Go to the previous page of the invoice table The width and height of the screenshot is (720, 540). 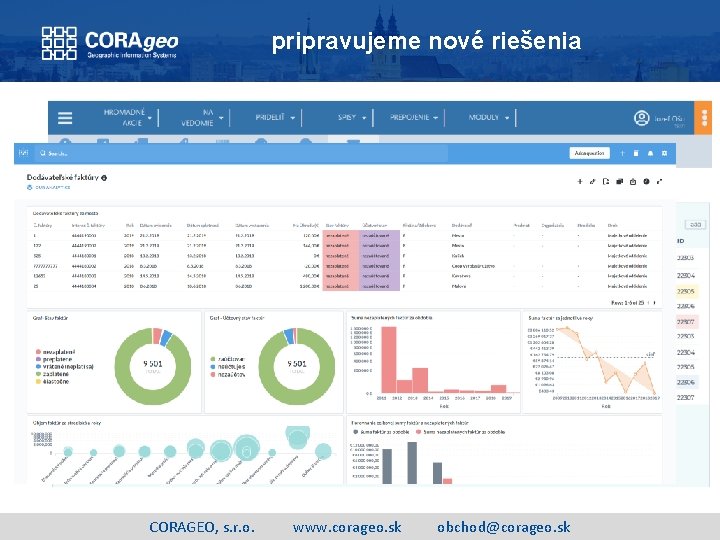[x=648, y=303]
